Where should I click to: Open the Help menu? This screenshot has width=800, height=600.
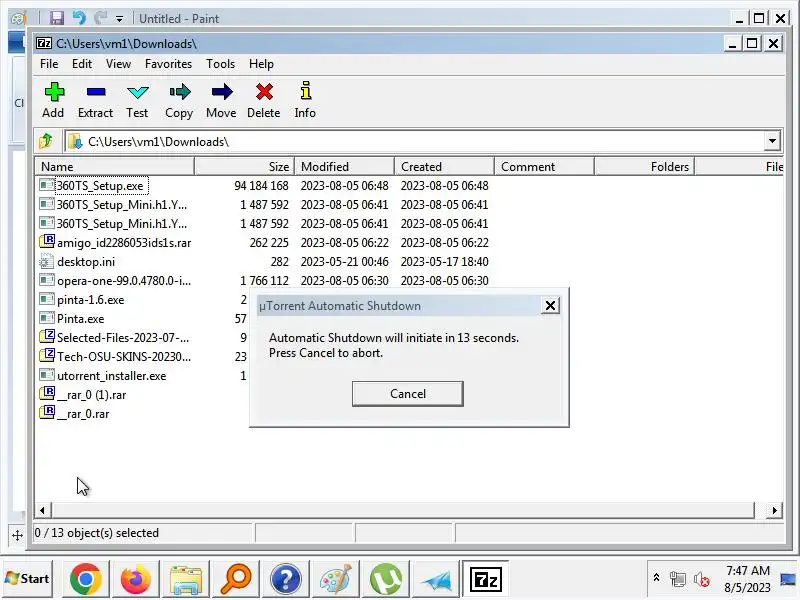(261, 64)
